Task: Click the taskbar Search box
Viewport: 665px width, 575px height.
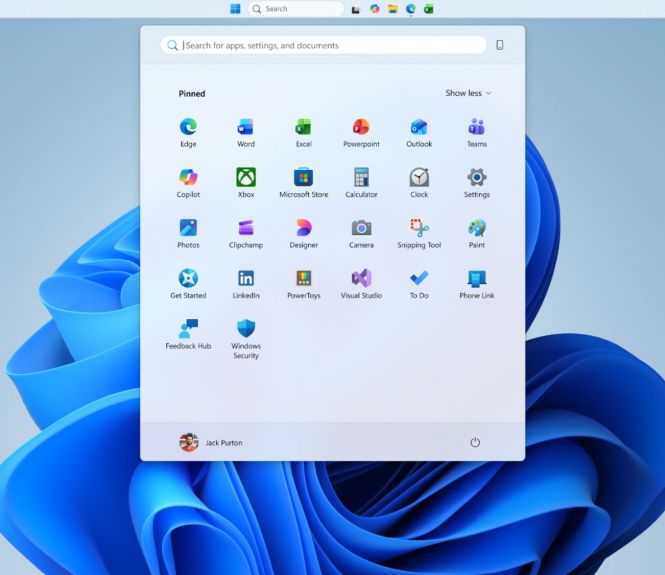Action: click(296, 8)
